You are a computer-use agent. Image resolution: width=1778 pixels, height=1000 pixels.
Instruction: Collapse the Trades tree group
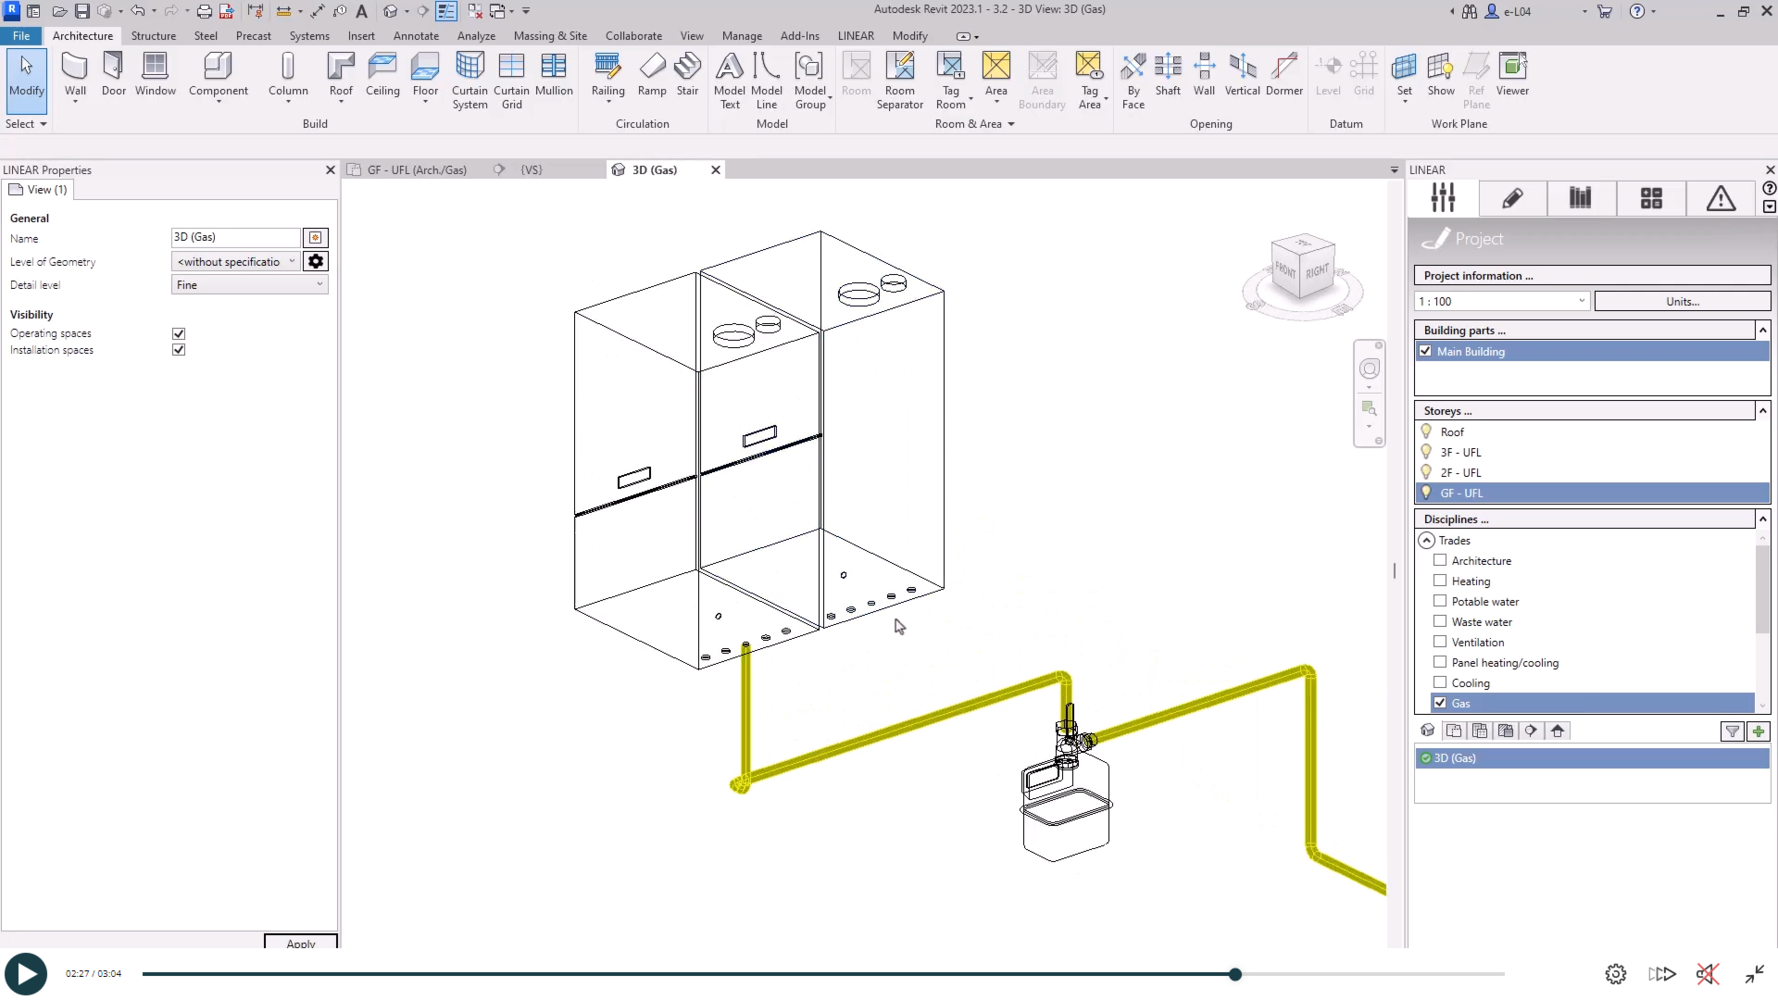pos(1427,540)
